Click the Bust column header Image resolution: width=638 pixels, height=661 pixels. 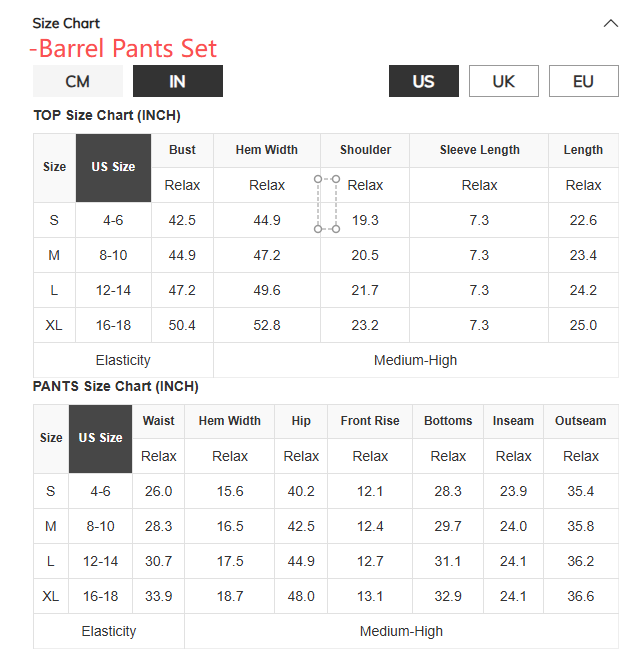pyautogui.click(x=182, y=150)
